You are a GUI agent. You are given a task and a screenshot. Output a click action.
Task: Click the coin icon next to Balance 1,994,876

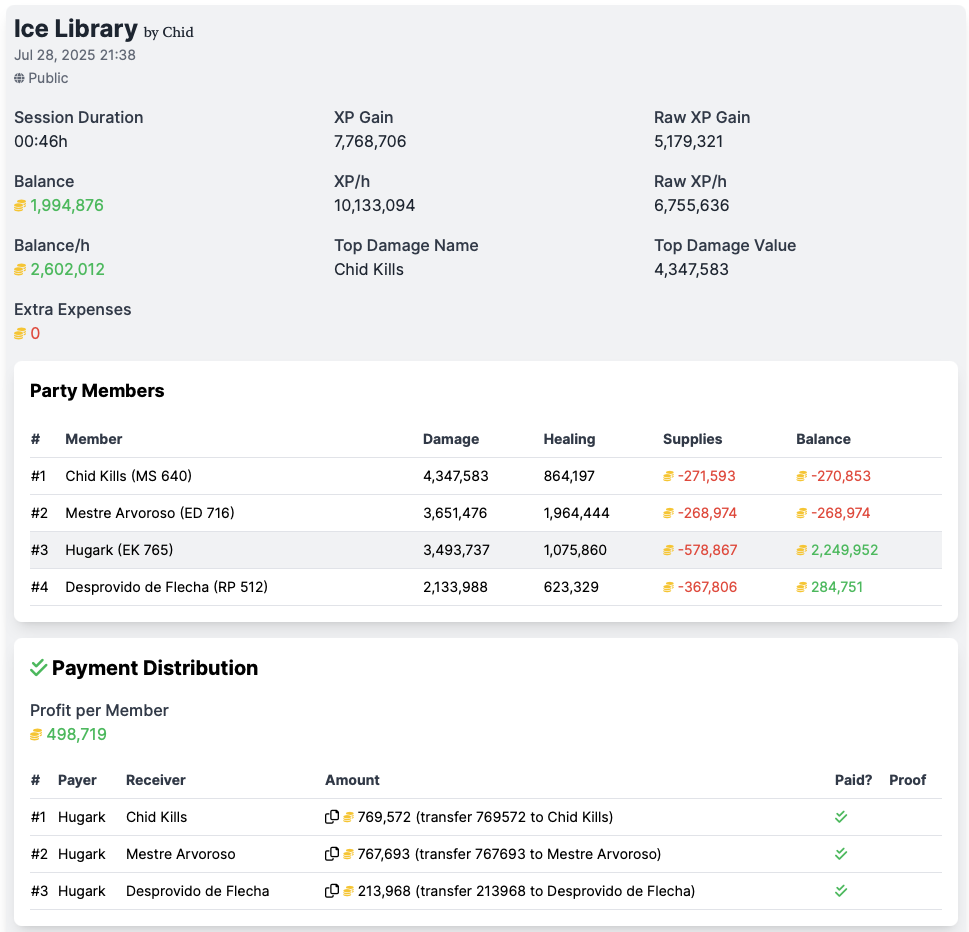tap(20, 206)
